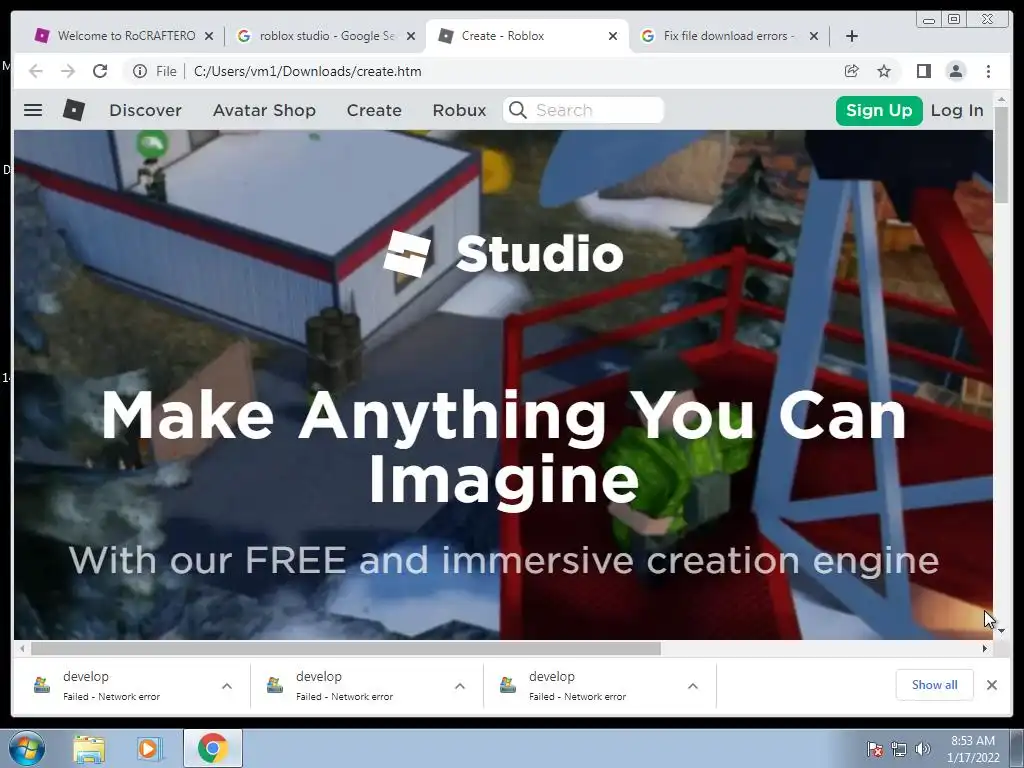The height and width of the screenshot is (768, 1024).
Task: Click the network tray icon
Action: click(899, 749)
